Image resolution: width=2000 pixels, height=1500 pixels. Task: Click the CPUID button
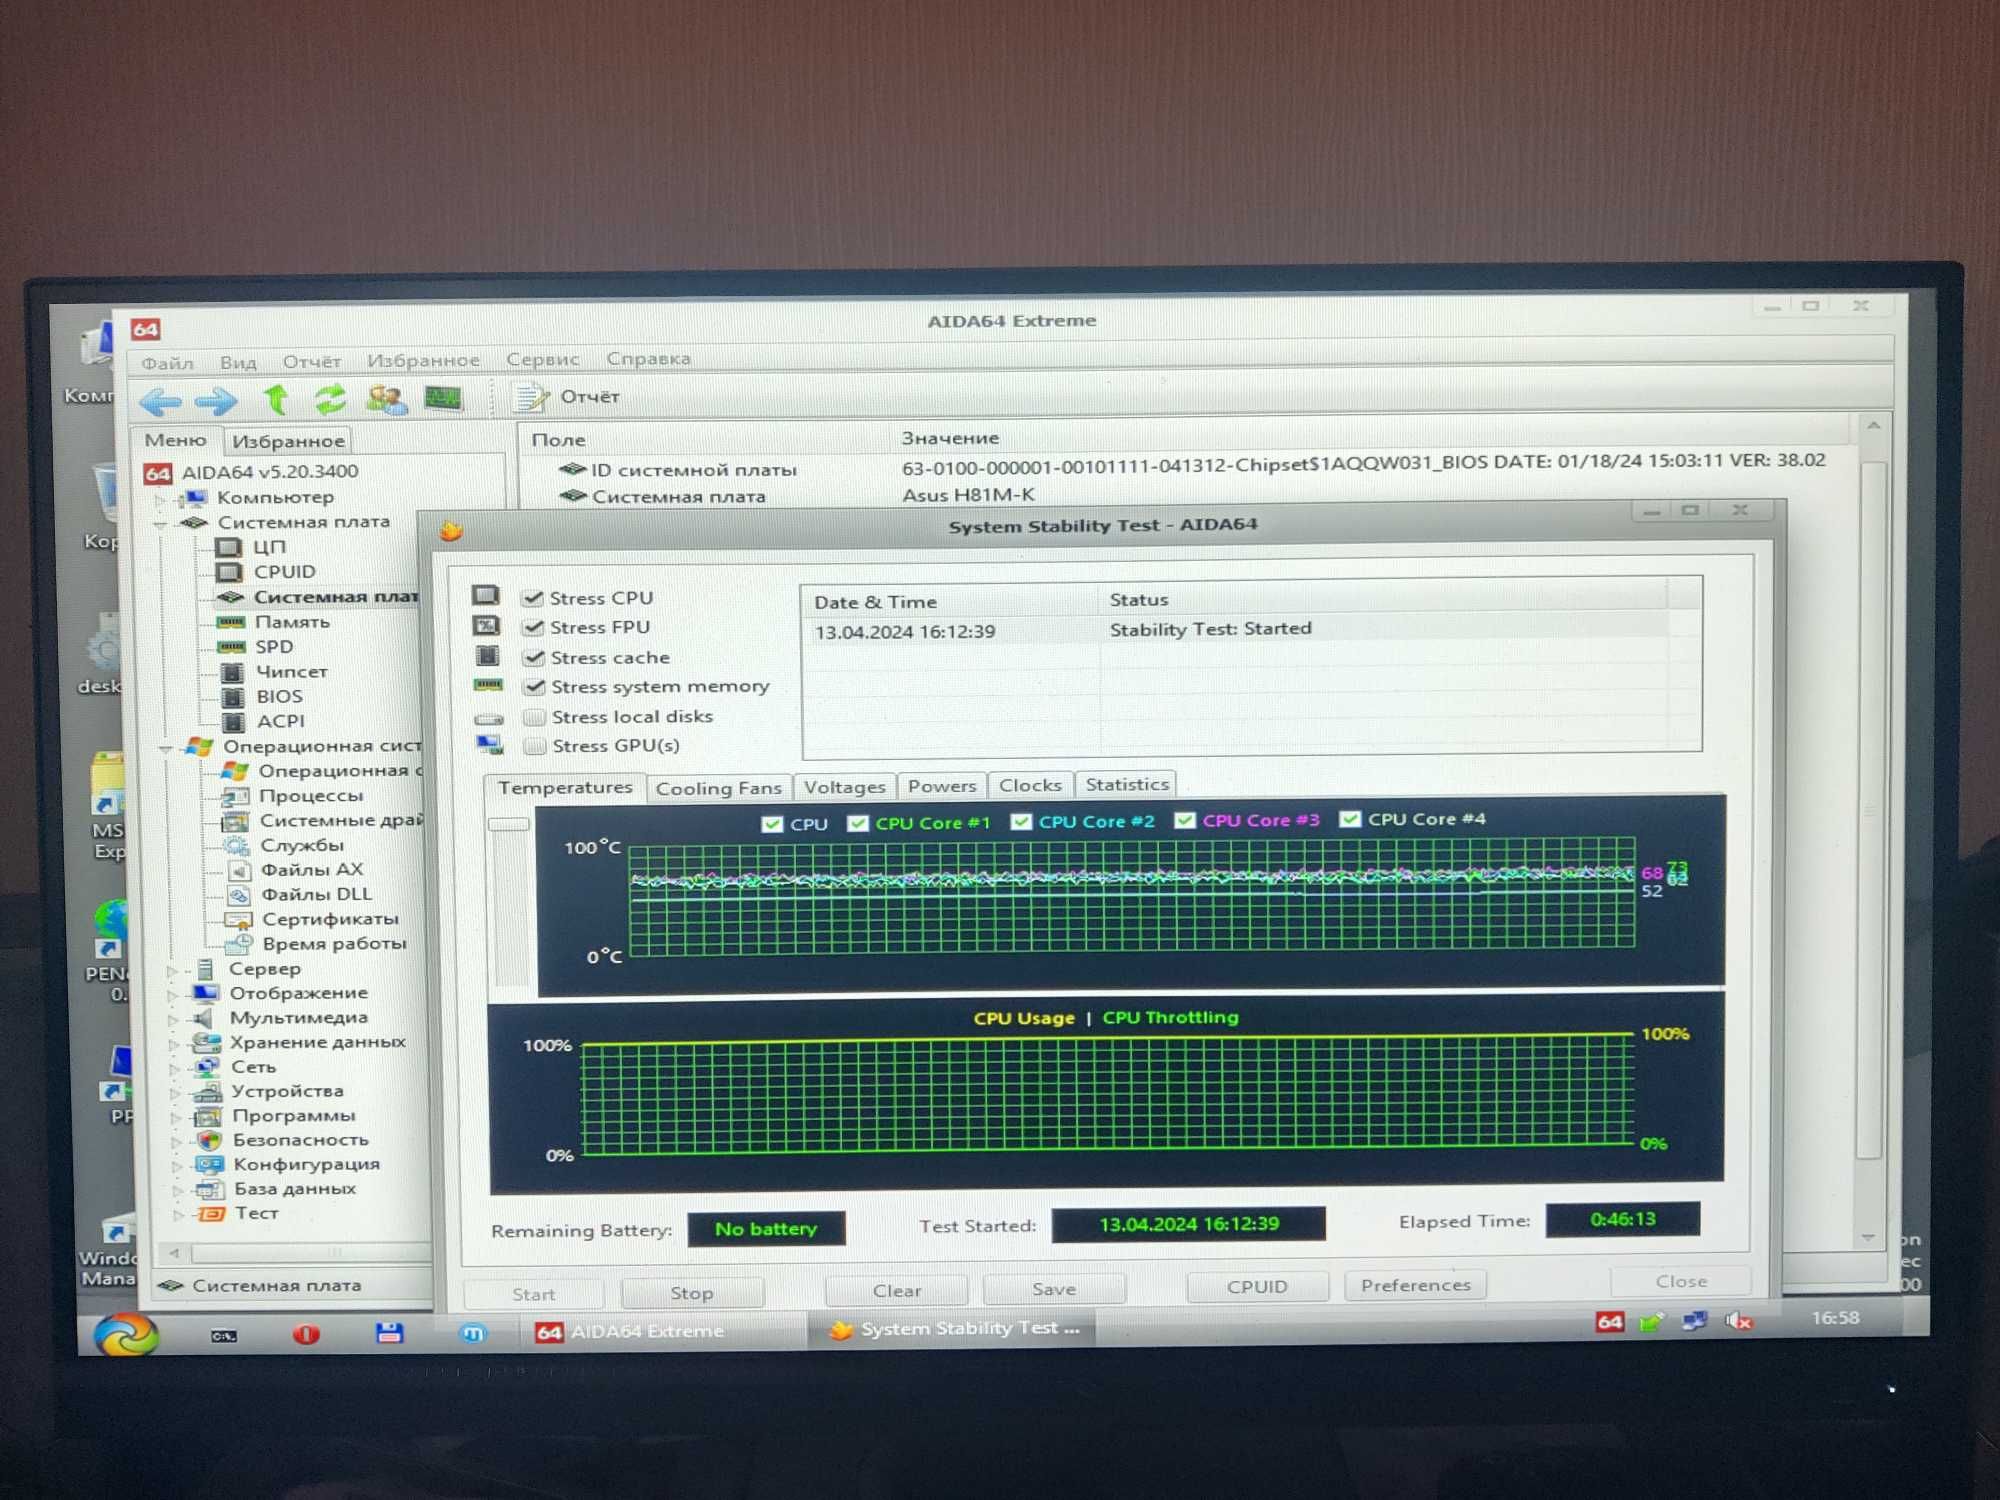click(x=1257, y=1287)
